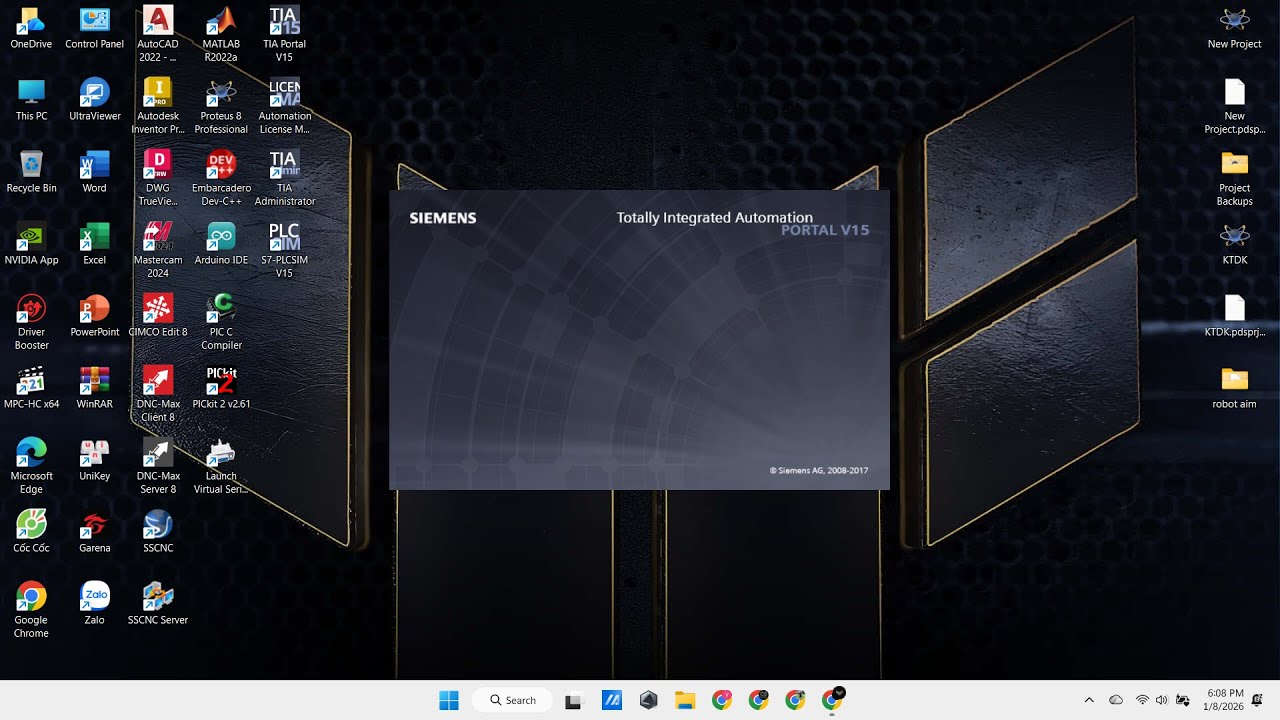Select the Google Chrome desktop shortcut
The image size is (1280, 720).
click(x=31, y=610)
